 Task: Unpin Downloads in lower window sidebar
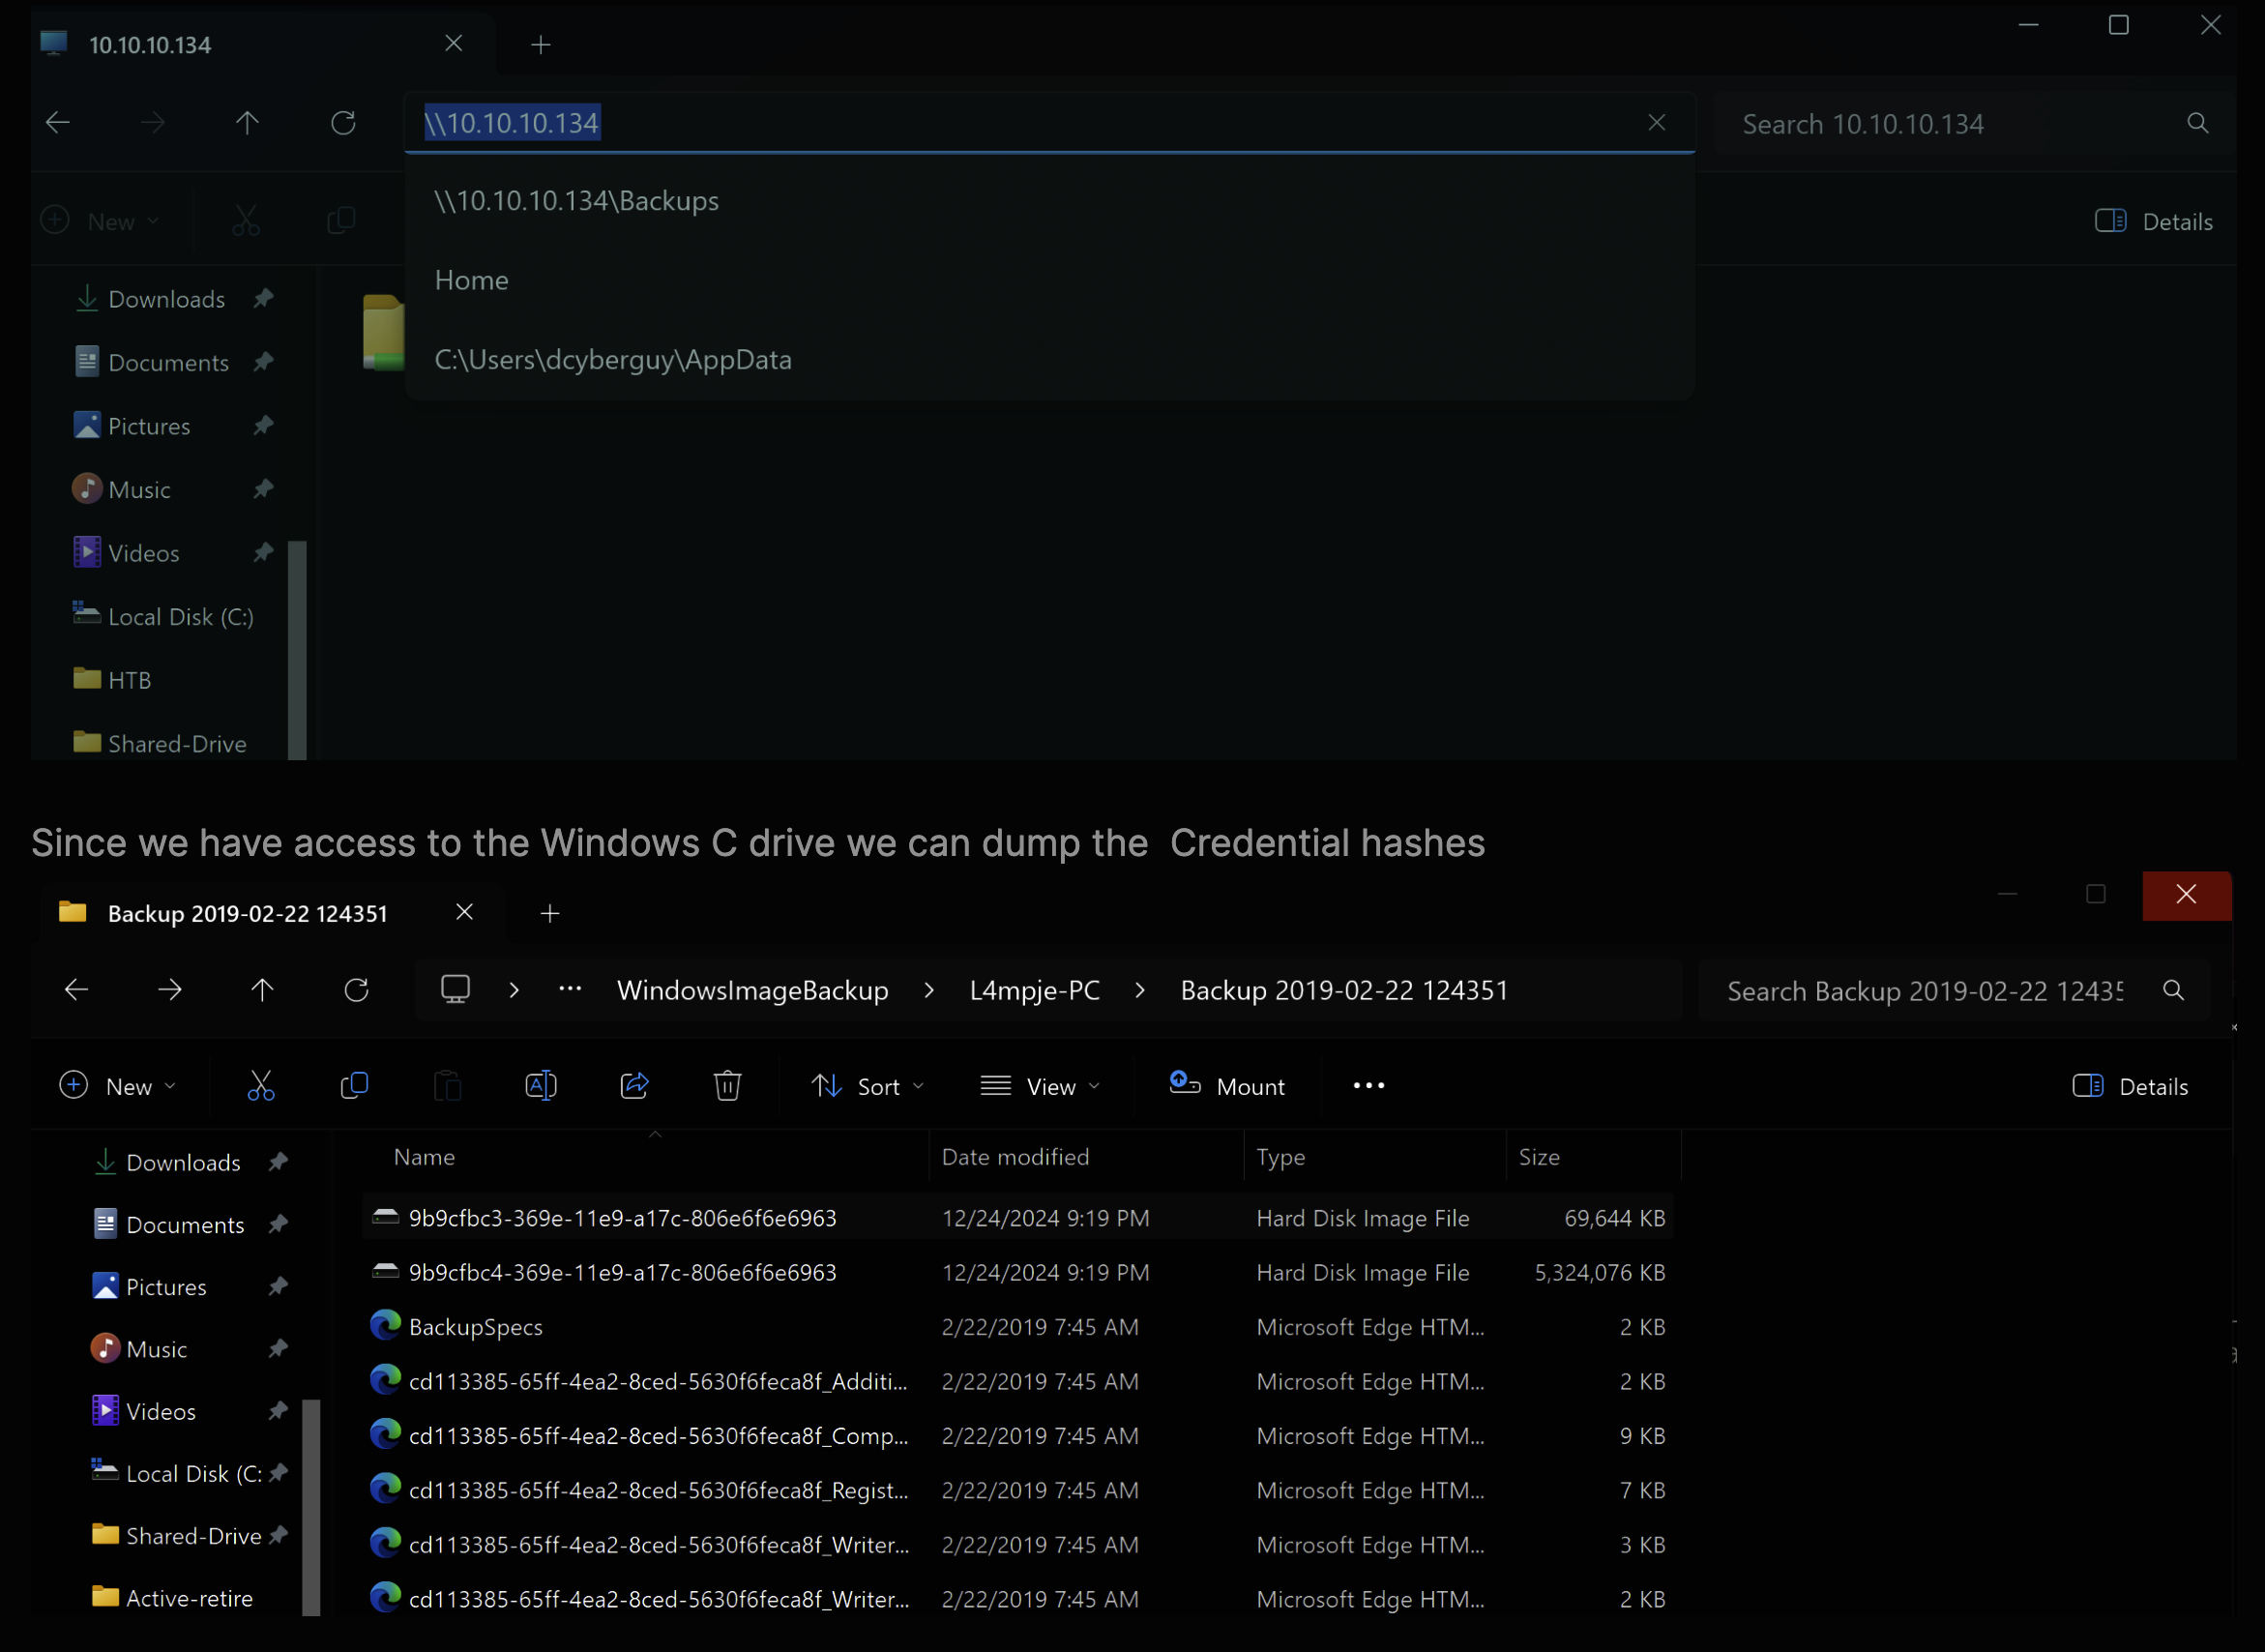click(x=279, y=1162)
